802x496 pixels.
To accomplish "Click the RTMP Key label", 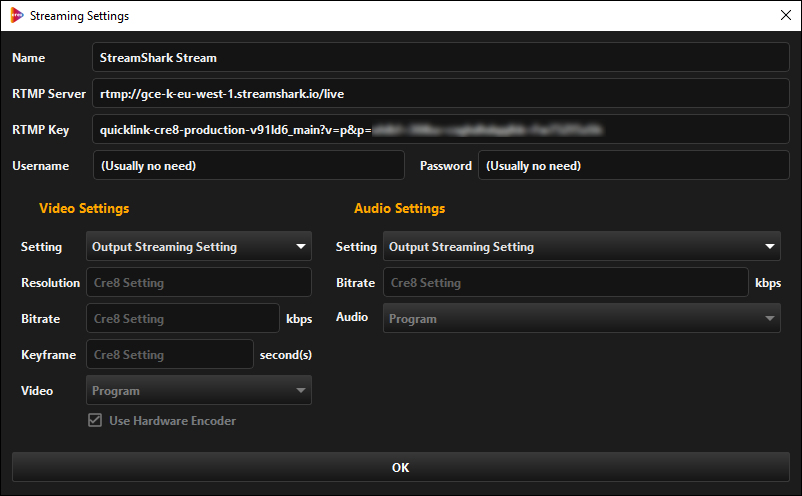I will [x=41, y=130].
